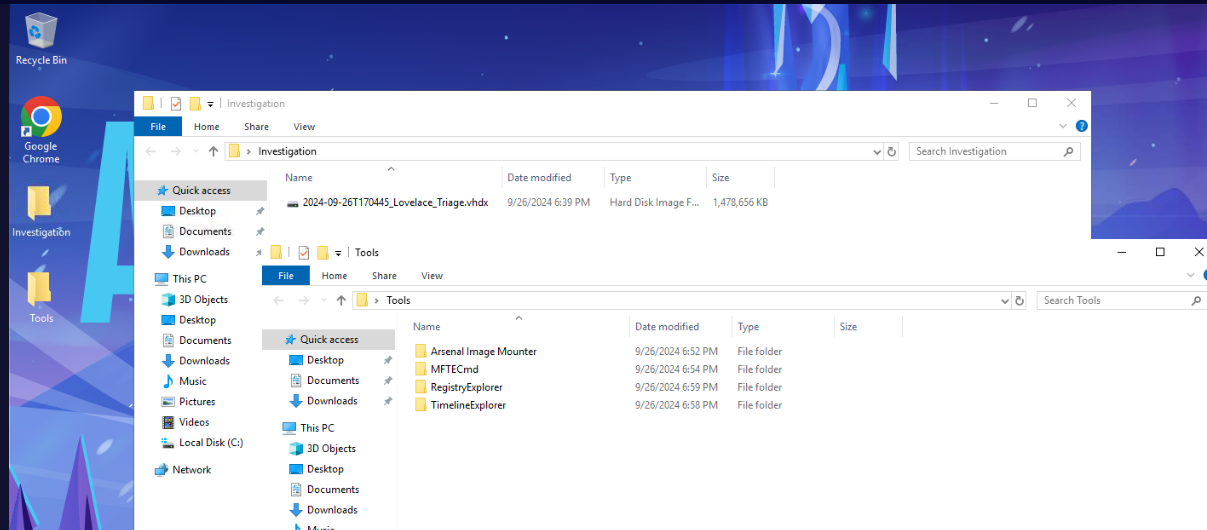
Task: Open the File menu in Tools window
Action: point(286,276)
